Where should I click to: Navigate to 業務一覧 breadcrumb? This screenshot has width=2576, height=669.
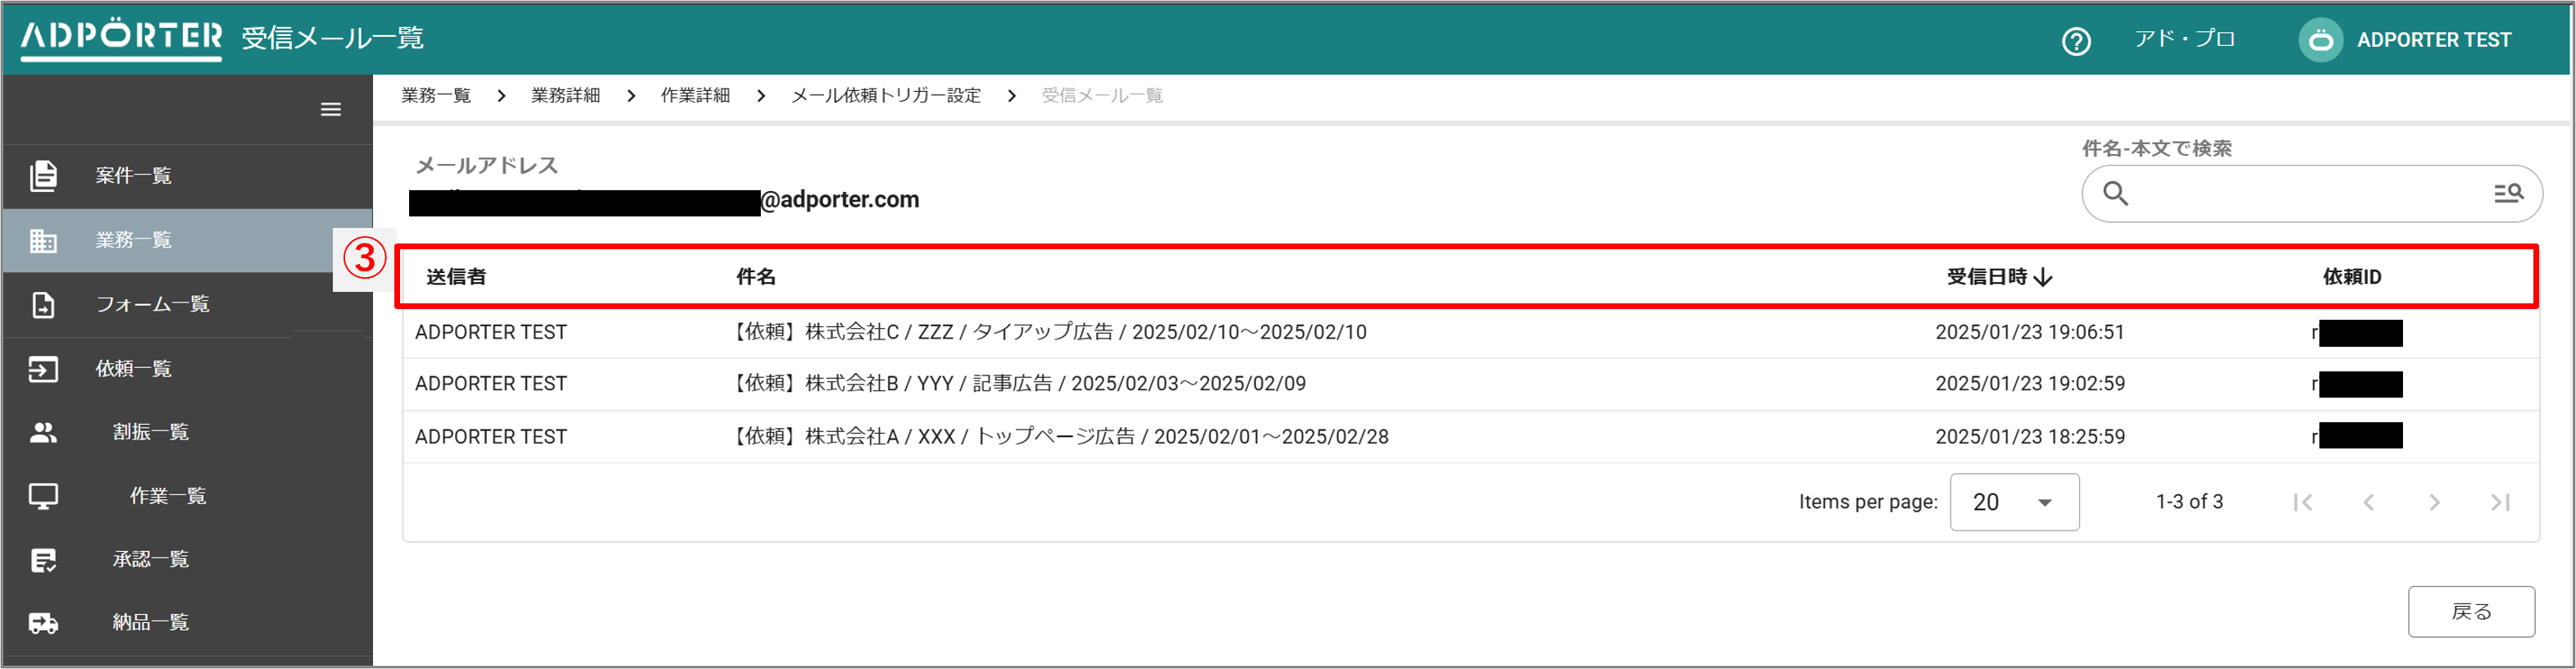(436, 95)
